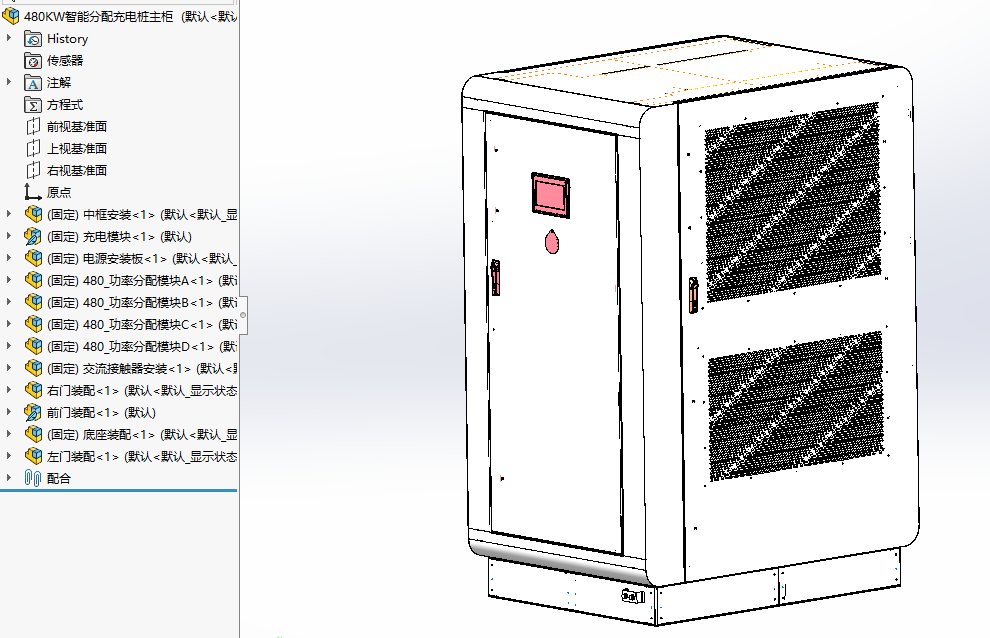Expand the 右门装配<1> component

pyautogui.click(x=9, y=390)
